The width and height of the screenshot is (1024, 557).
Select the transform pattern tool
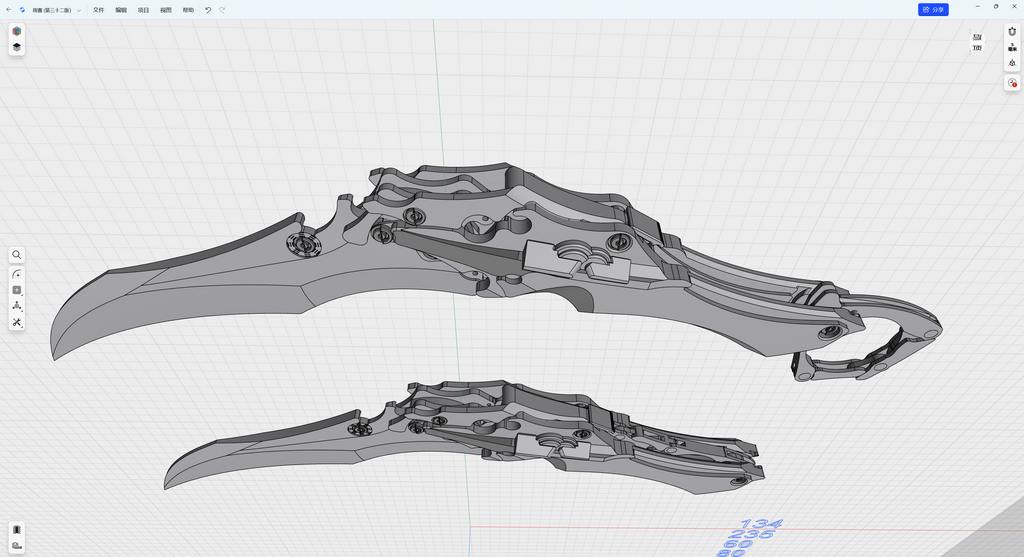coord(17,306)
